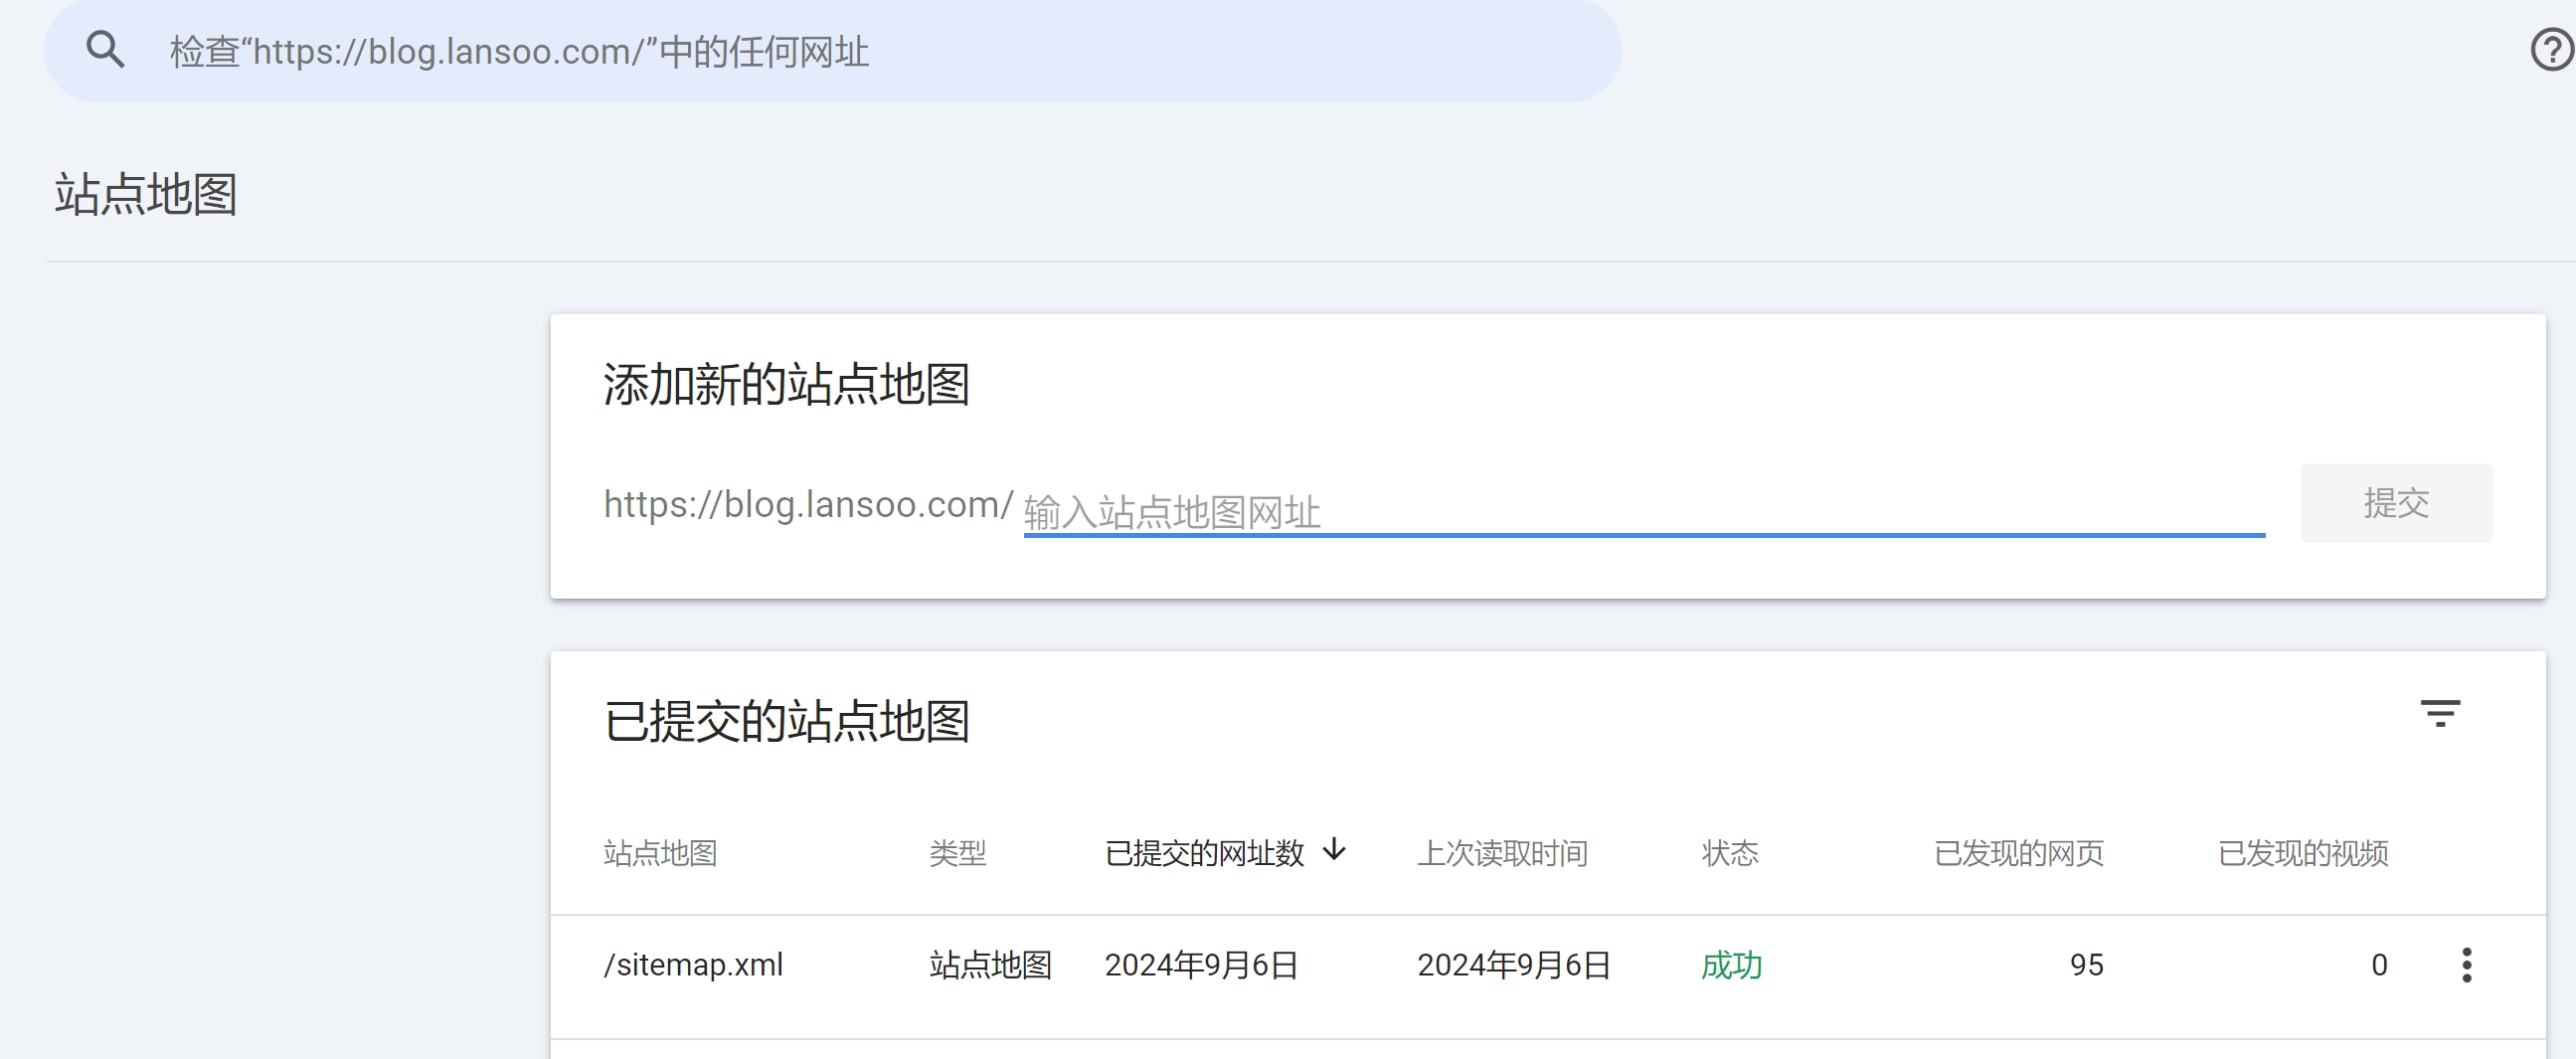
Task: Click the 站点地图 type cell in the sitemap row
Action: pyautogui.click(x=990, y=965)
